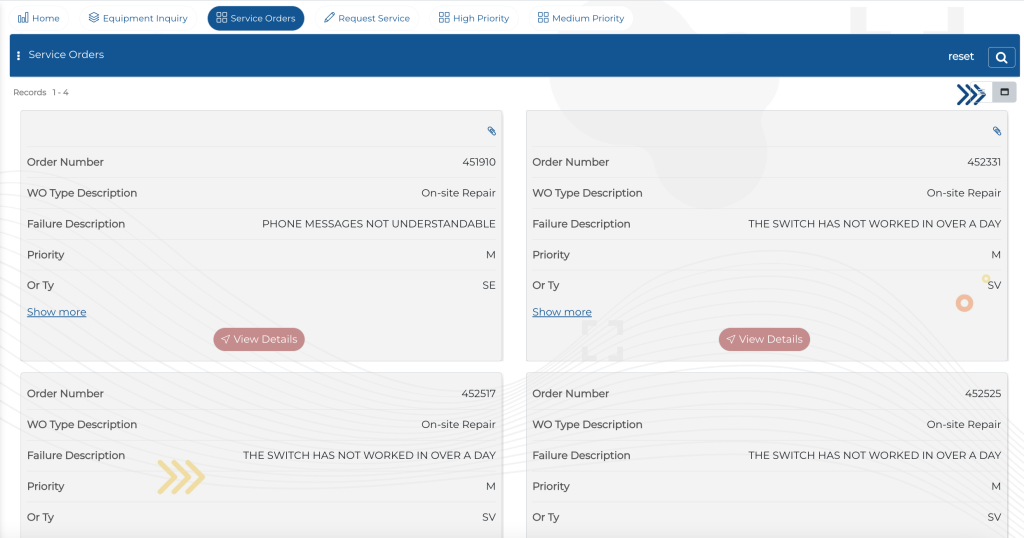Image resolution: width=1024 pixels, height=538 pixels.
Task: Click the Equipment Inquiry layers icon
Action: point(94,18)
